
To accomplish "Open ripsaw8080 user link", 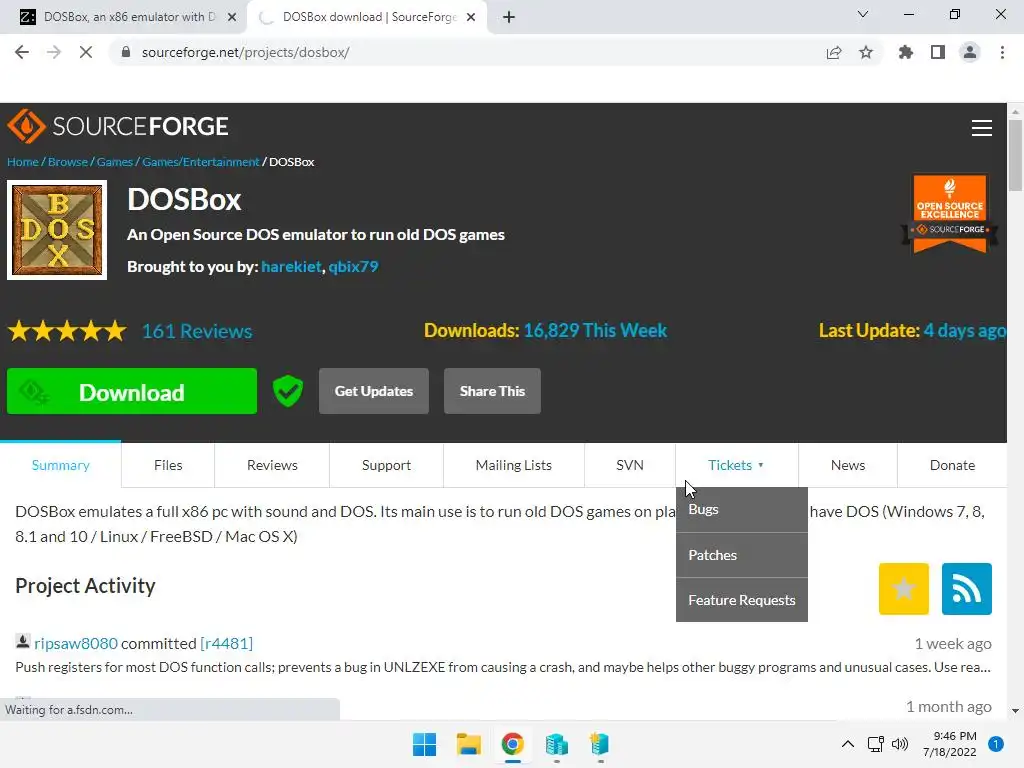I will pos(76,643).
